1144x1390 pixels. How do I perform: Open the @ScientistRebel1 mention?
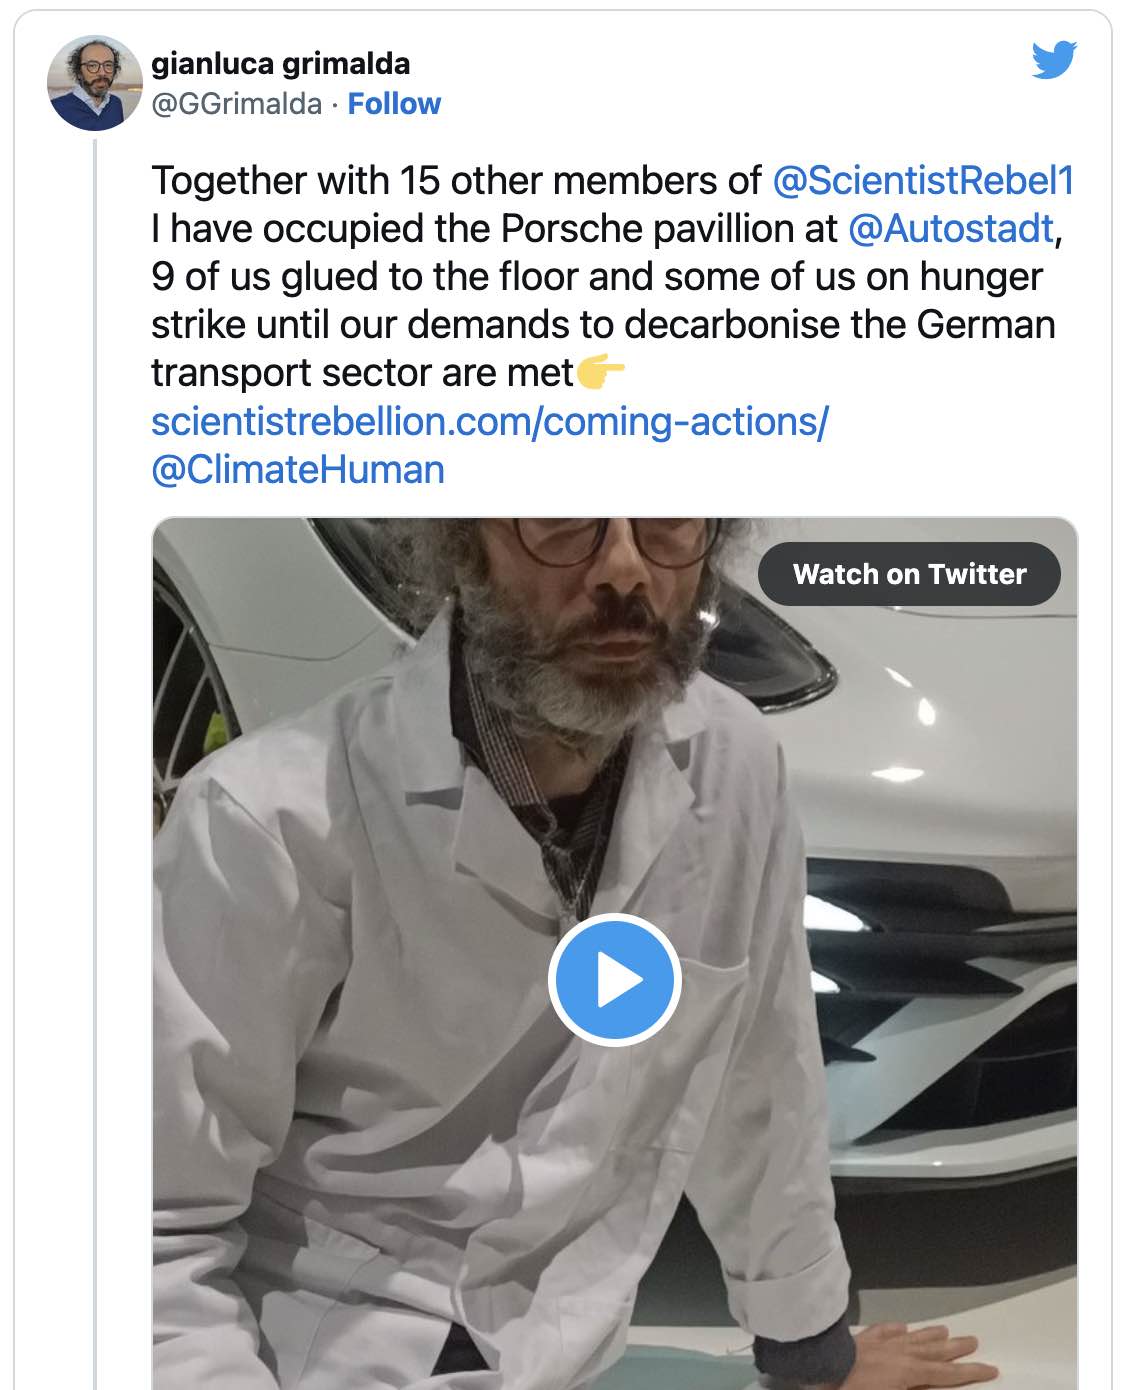coord(923,181)
